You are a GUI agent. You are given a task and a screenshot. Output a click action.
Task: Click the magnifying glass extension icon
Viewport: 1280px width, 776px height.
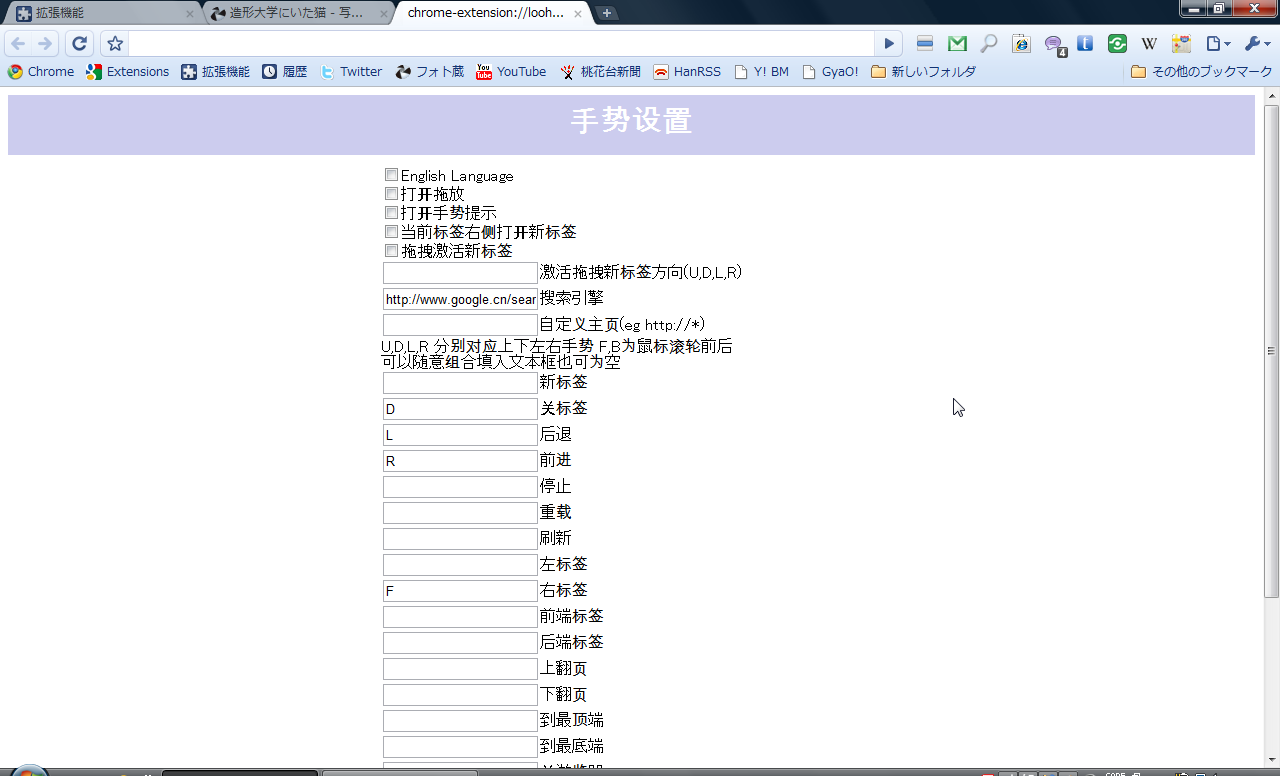(989, 44)
